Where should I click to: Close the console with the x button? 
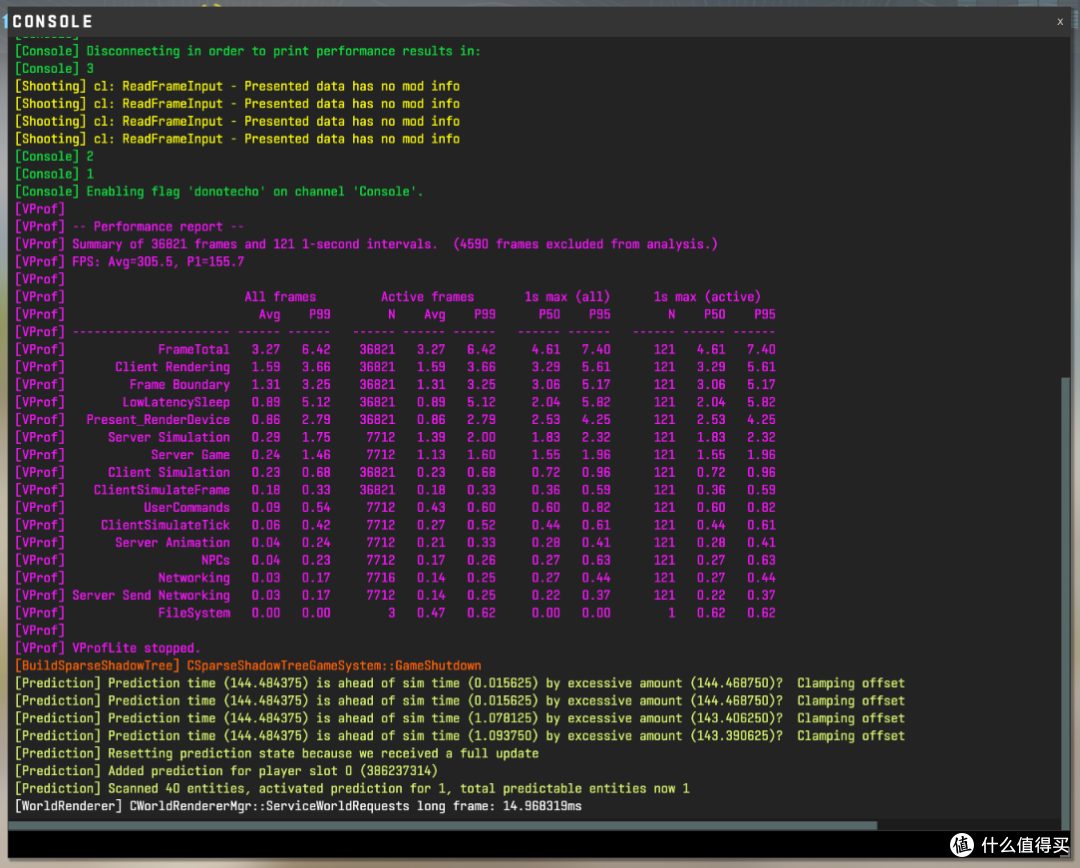tap(1060, 21)
